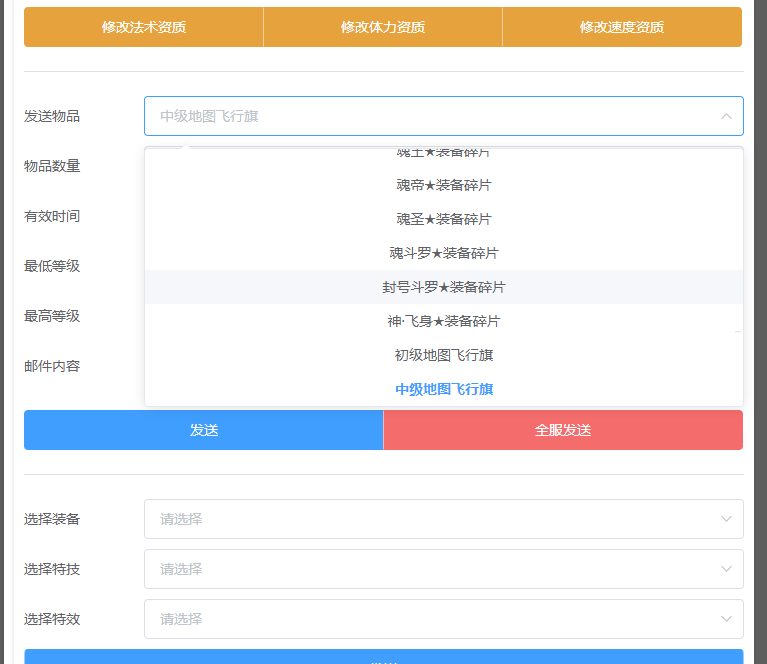Click the highlighted 中级地图飞行旗 option
Image resolution: width=767 pixels, height=664 pixels.
tap(443, 389)
